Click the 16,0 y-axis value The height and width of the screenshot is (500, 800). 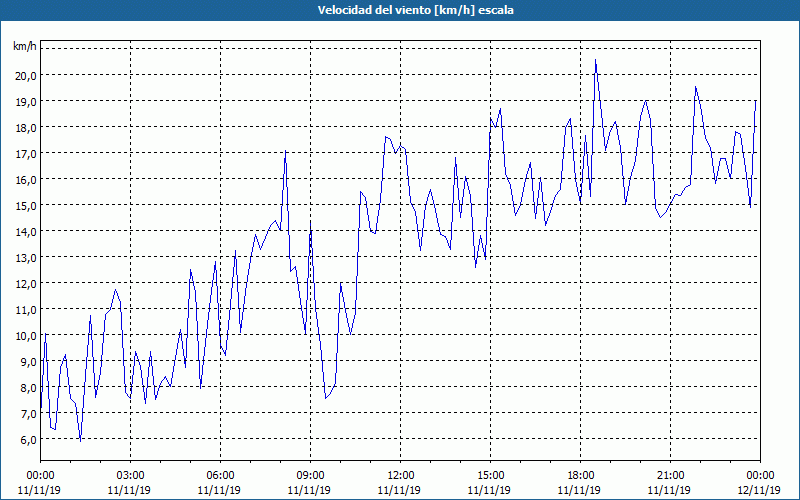(x=26, y=180)
